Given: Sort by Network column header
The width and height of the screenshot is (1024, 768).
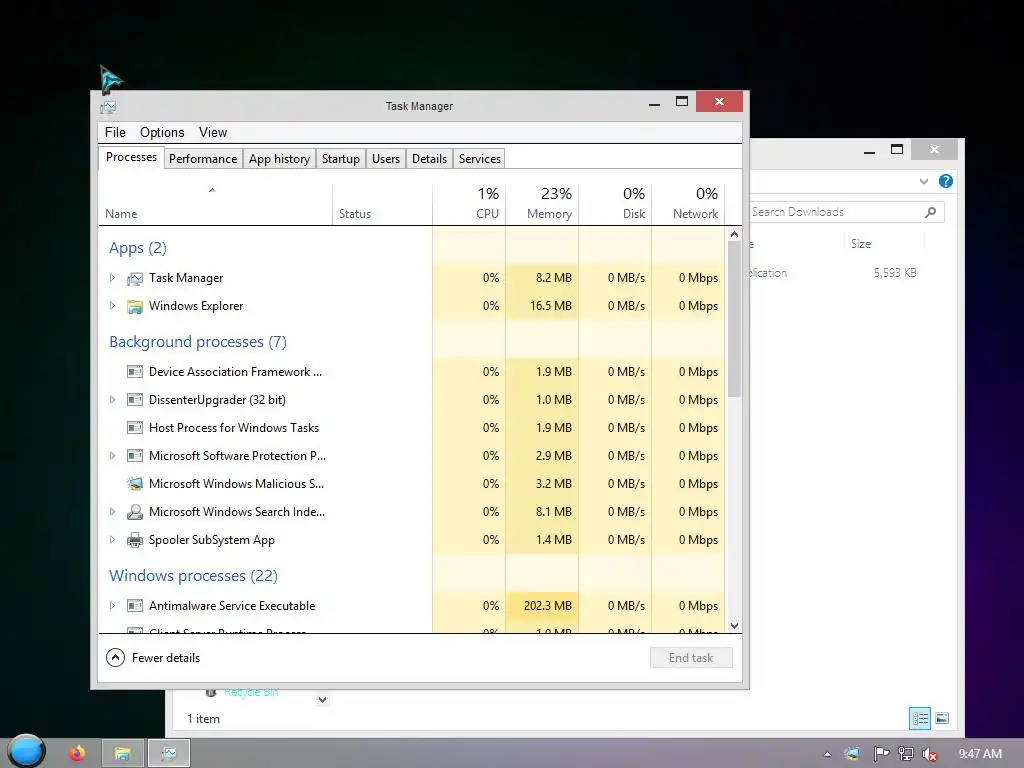Looking at the screenshot, I should (x=688, y=204).
